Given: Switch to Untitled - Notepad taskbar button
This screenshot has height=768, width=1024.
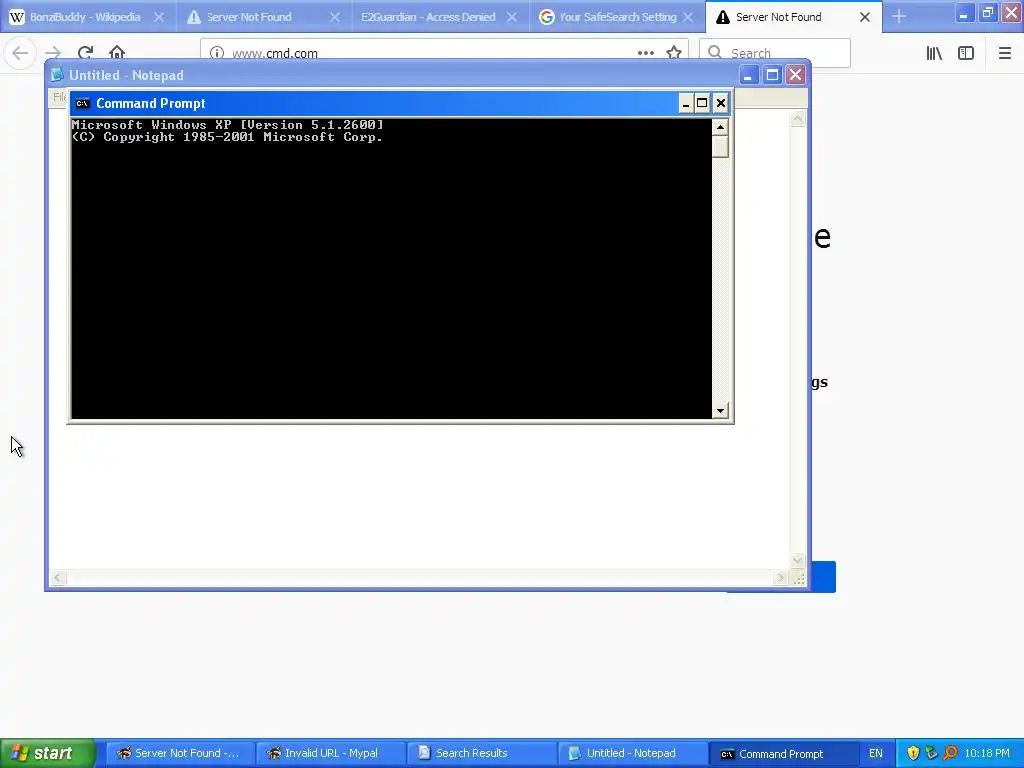Looking at the screenshot, I should (x=632, y=753).
